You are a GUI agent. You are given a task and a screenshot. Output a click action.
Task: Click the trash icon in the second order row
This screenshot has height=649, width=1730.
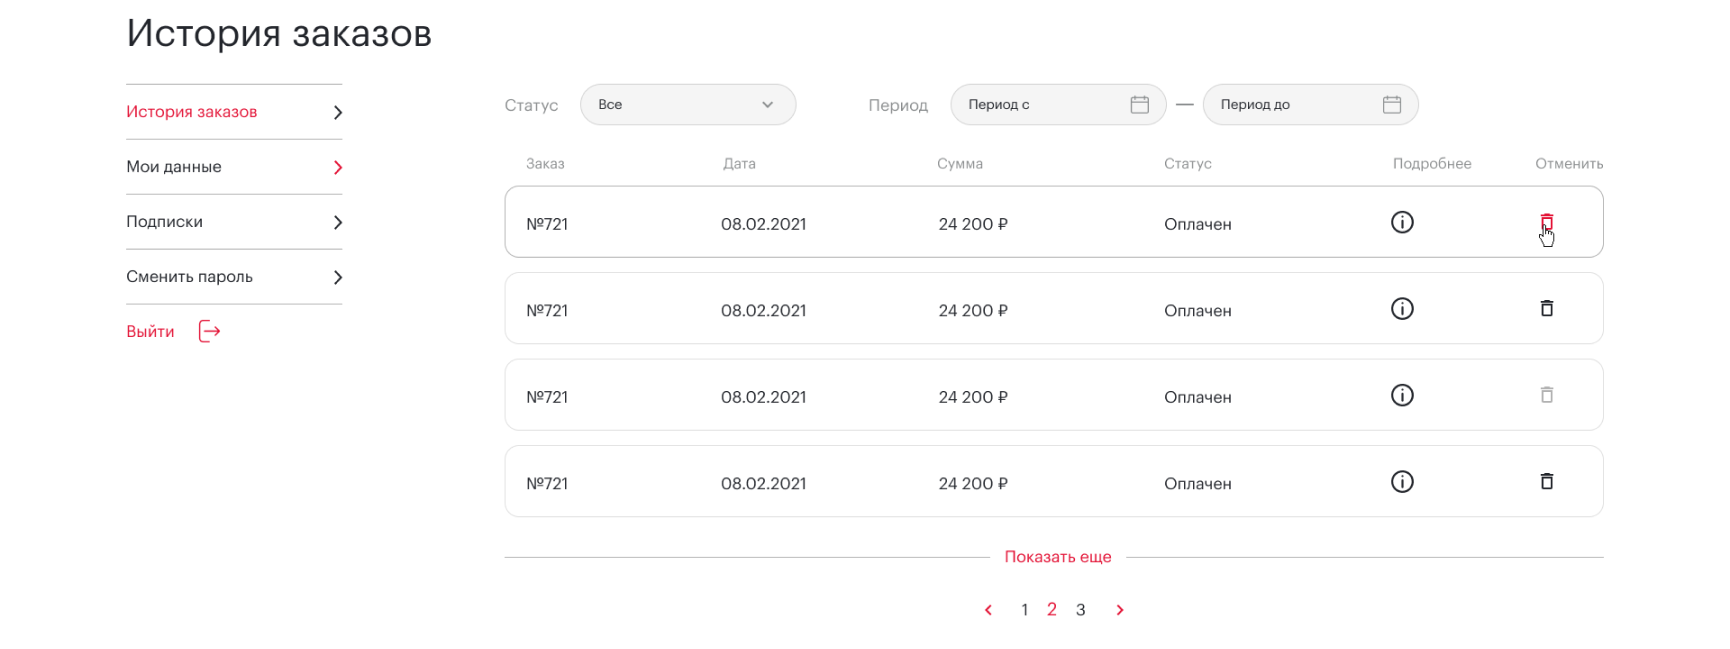click(x=1546, y=309)
